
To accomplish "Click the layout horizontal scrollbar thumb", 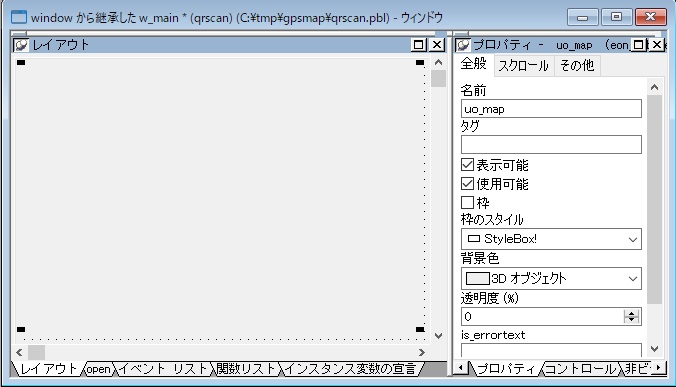I will pos(36,353).
